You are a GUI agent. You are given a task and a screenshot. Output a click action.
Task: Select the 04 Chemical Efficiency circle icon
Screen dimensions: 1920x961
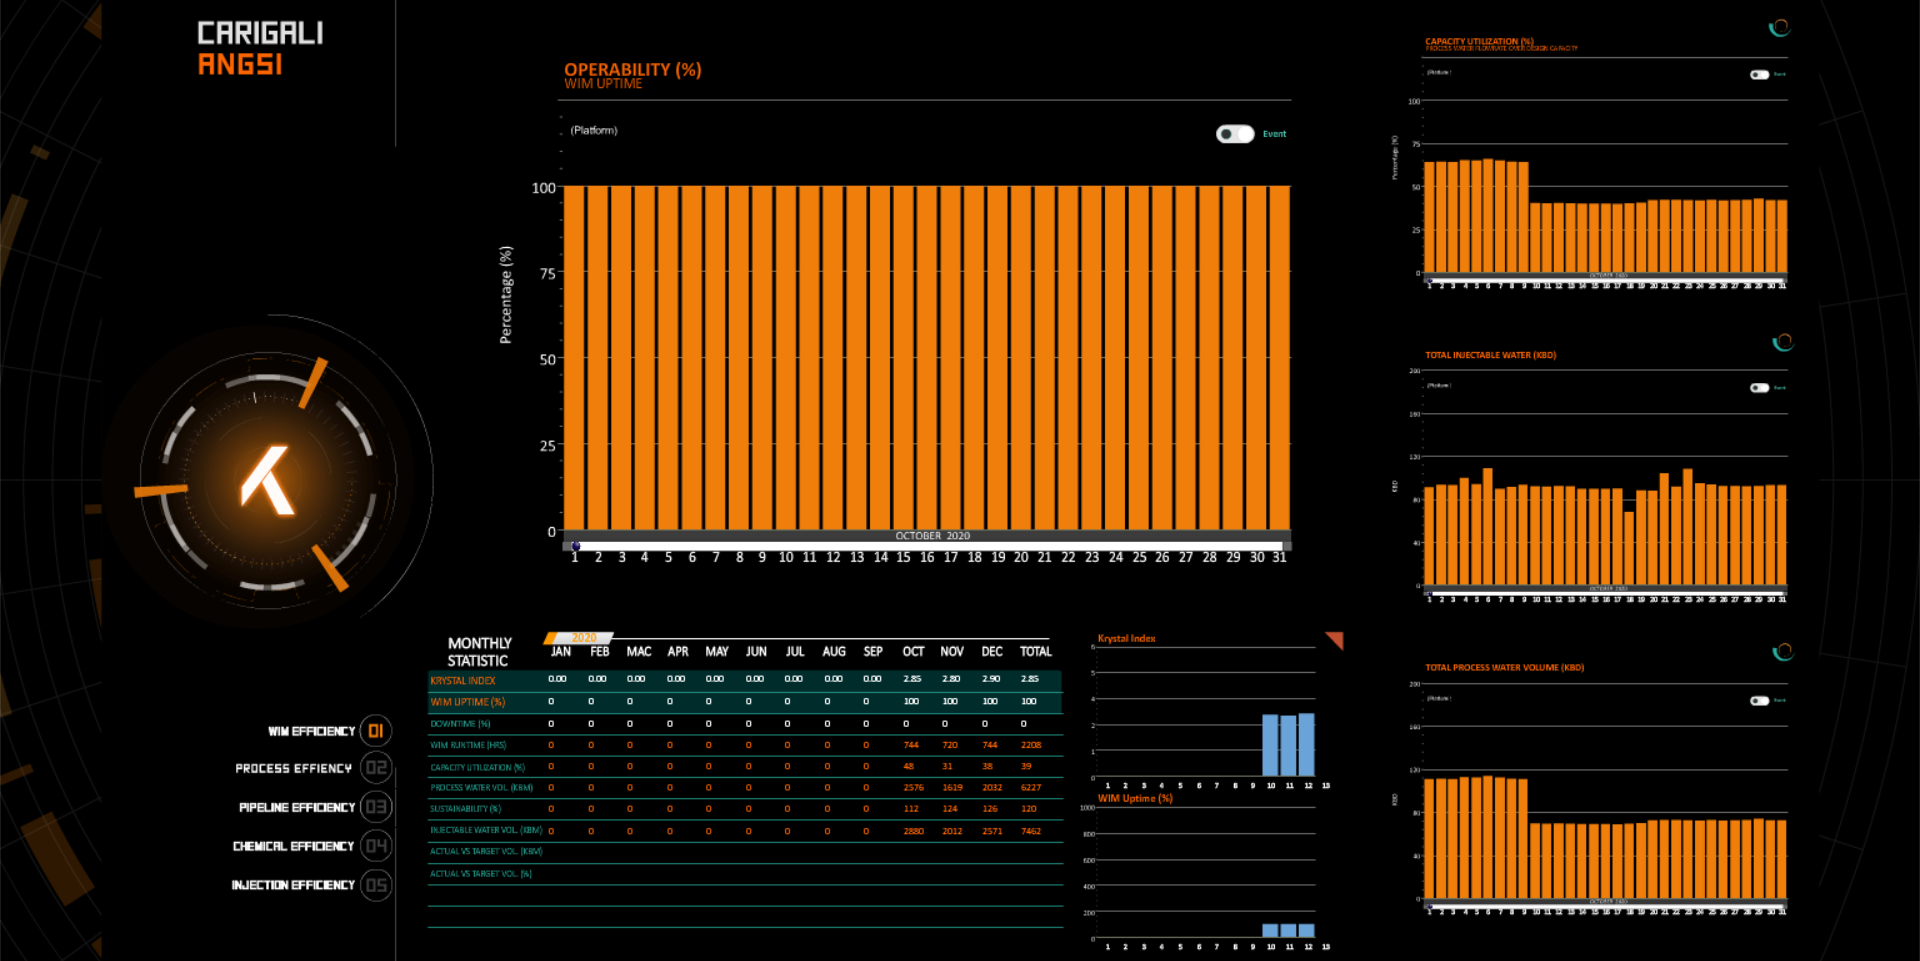coord(376,846)
